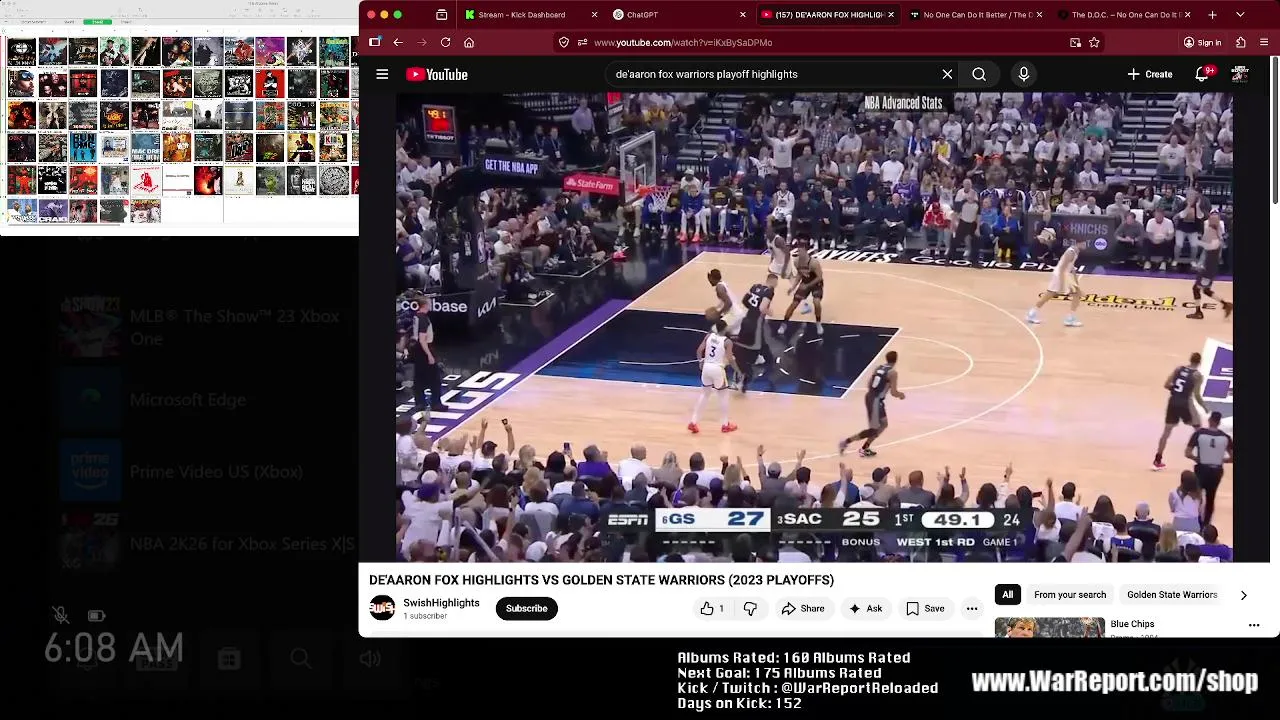Open the SwishHighlights channel name link

pyautogui.click(x=441, y=603)
